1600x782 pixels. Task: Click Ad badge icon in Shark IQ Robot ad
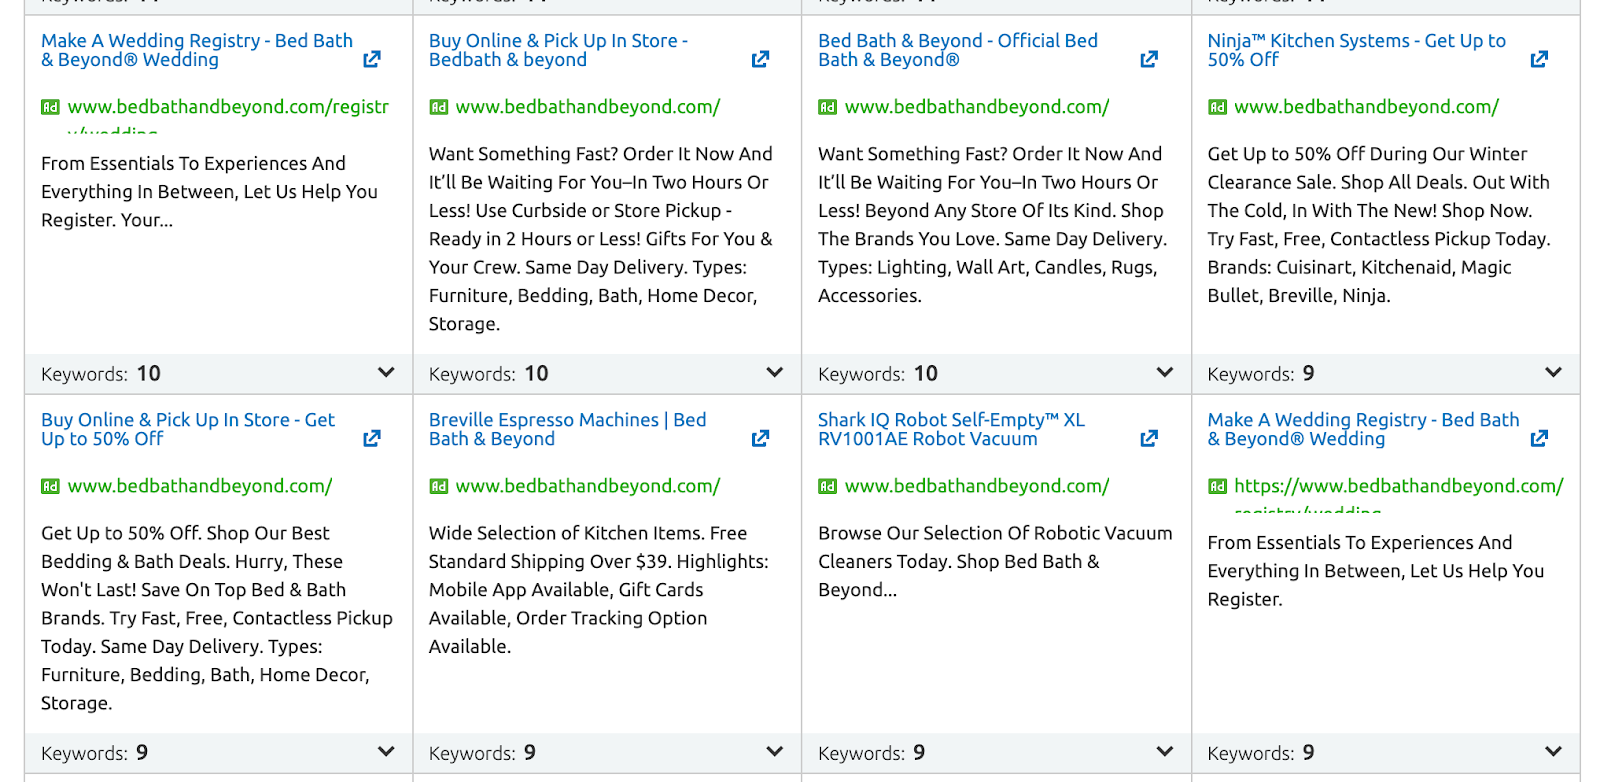pos(827,487)
